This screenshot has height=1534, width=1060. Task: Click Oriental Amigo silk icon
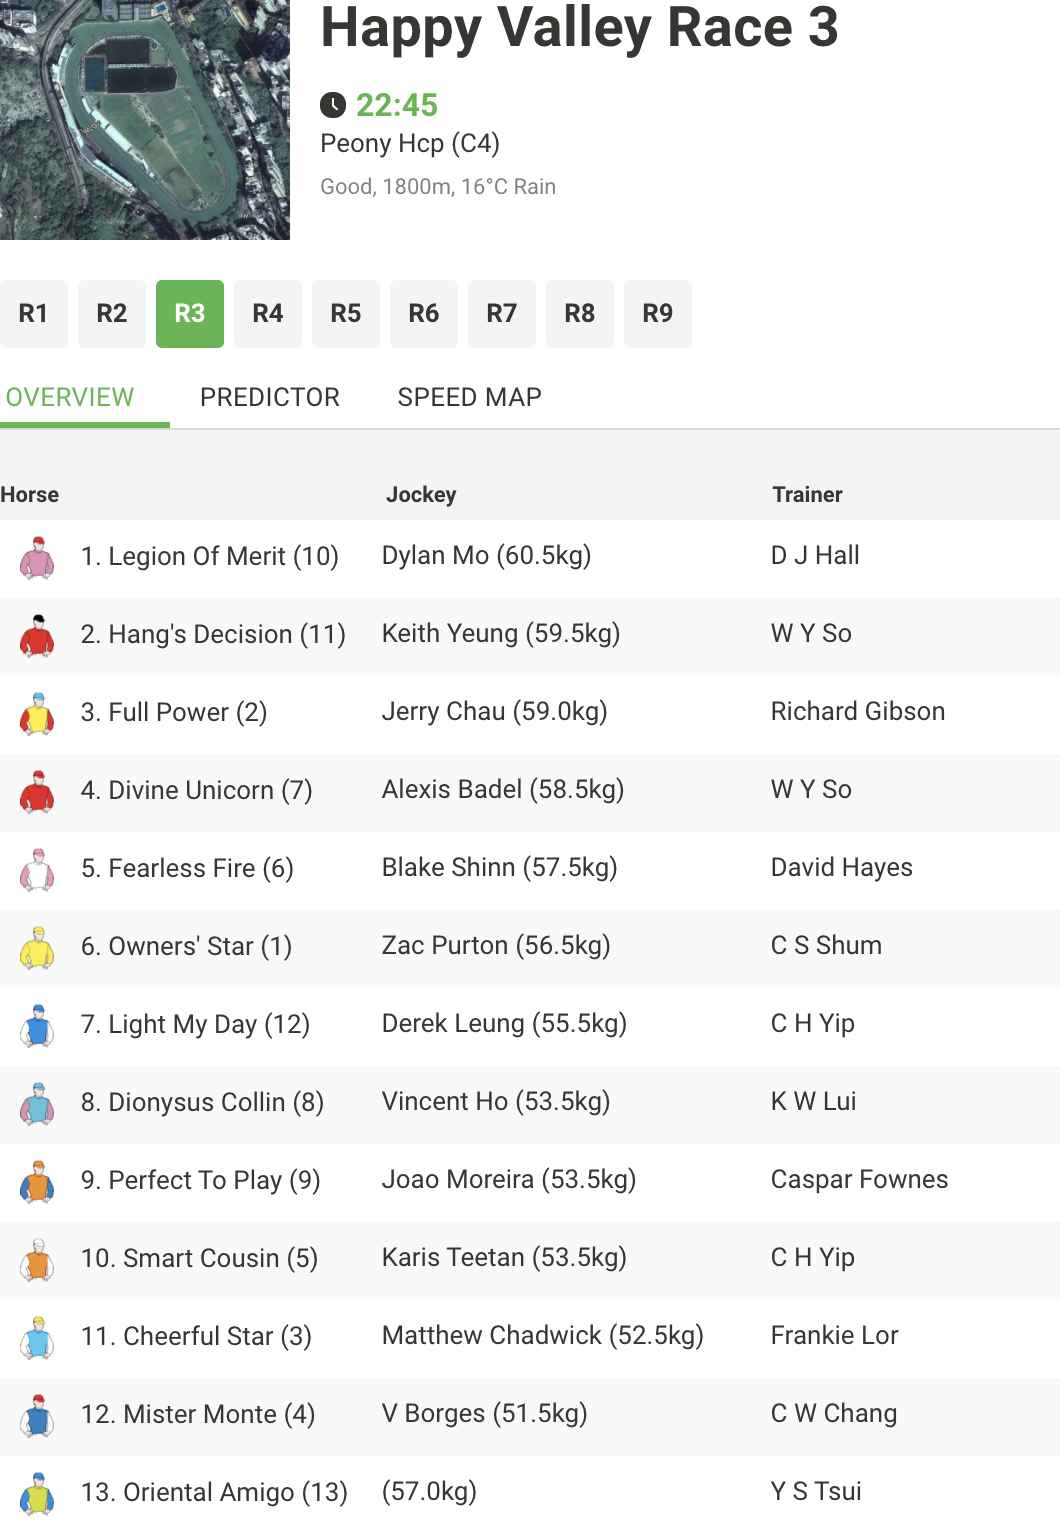click(x=37, y=1493)
